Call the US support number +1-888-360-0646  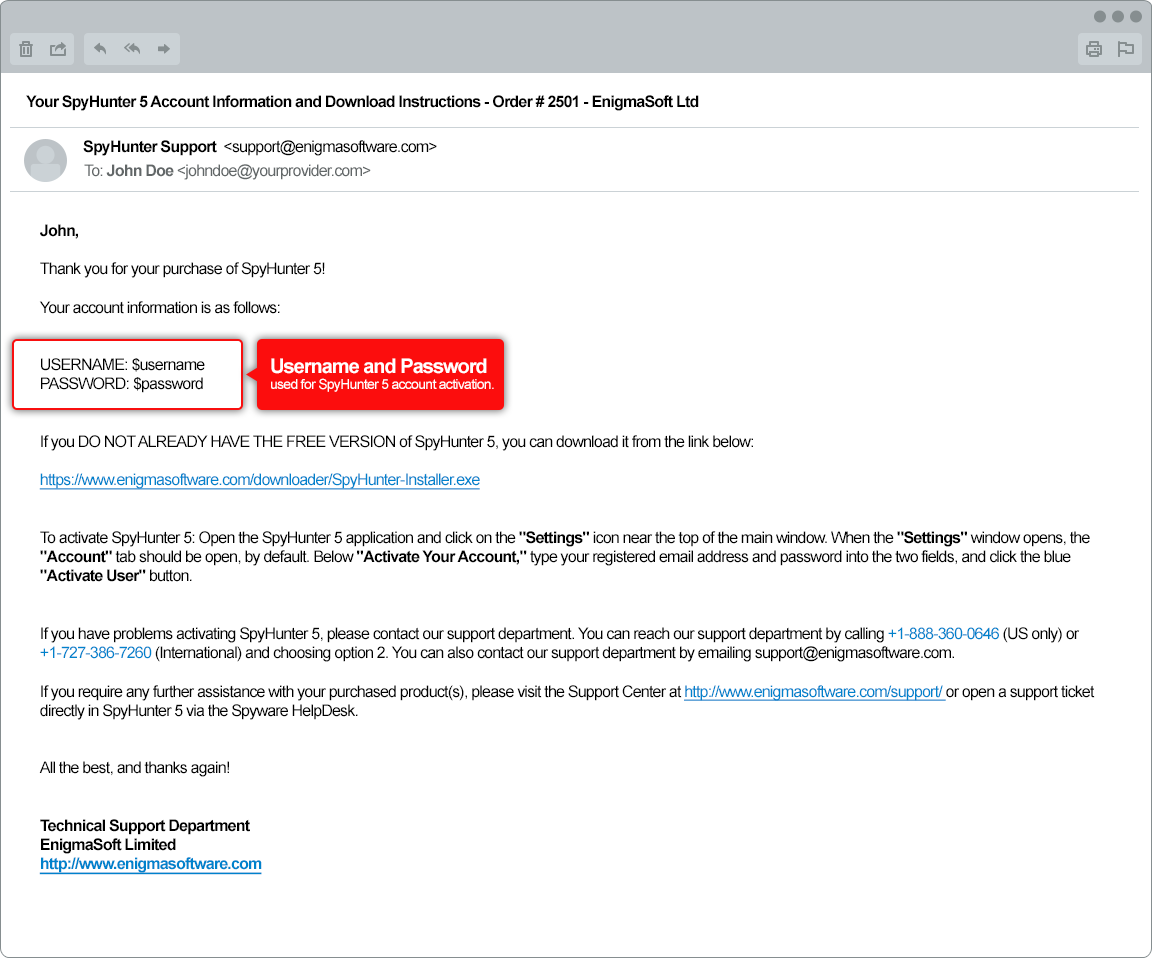point(943,634)
